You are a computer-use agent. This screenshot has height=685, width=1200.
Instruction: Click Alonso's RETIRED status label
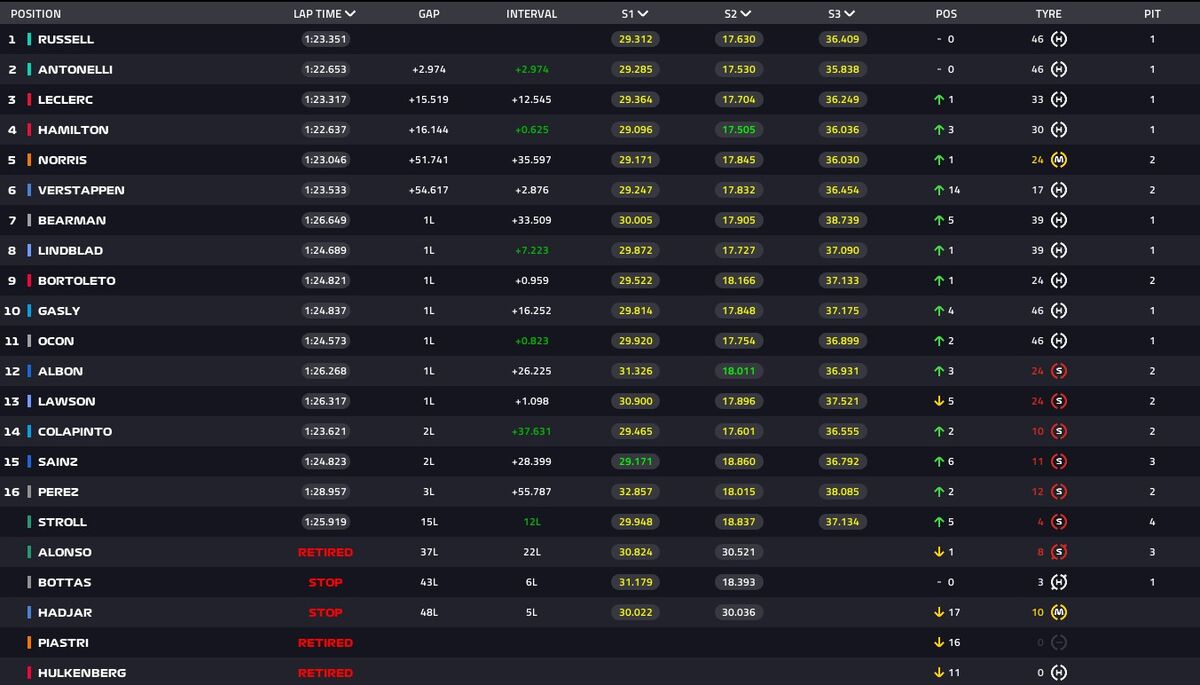pos(325,552)
